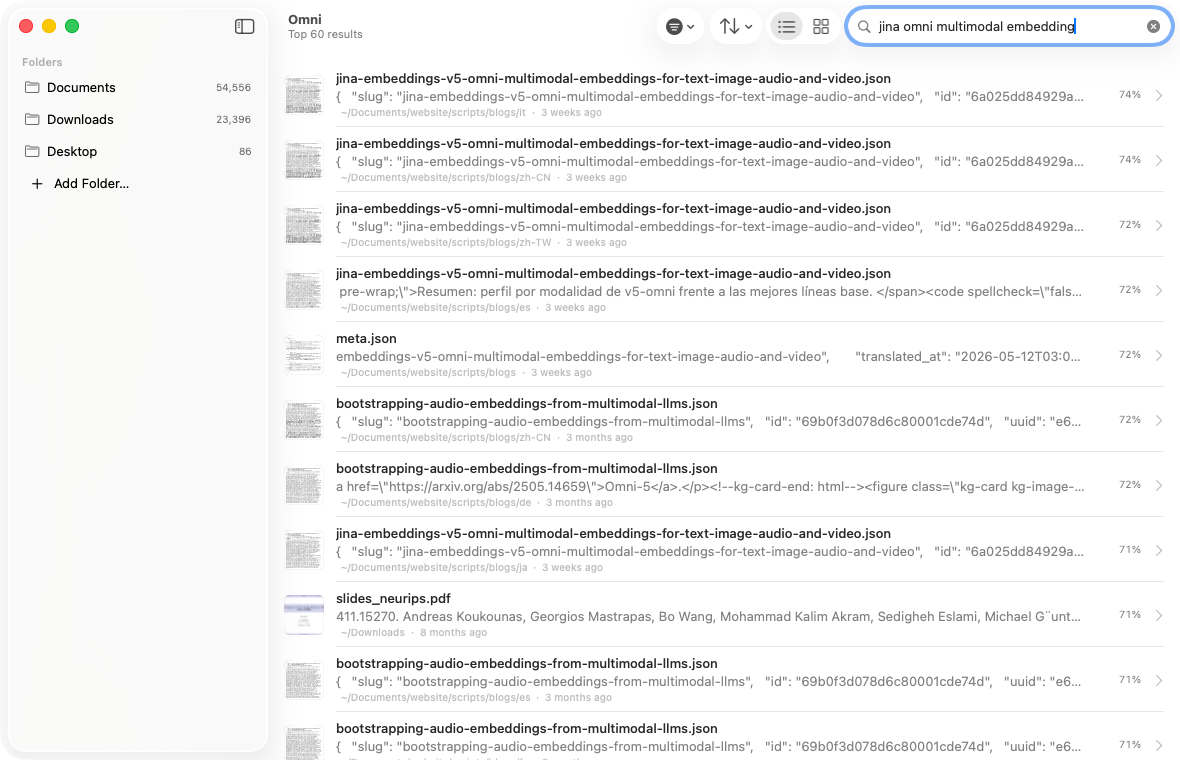1180x760 pixels.
Task: Click thumbnail of meta.json result
Action: (x=304, y=355)
